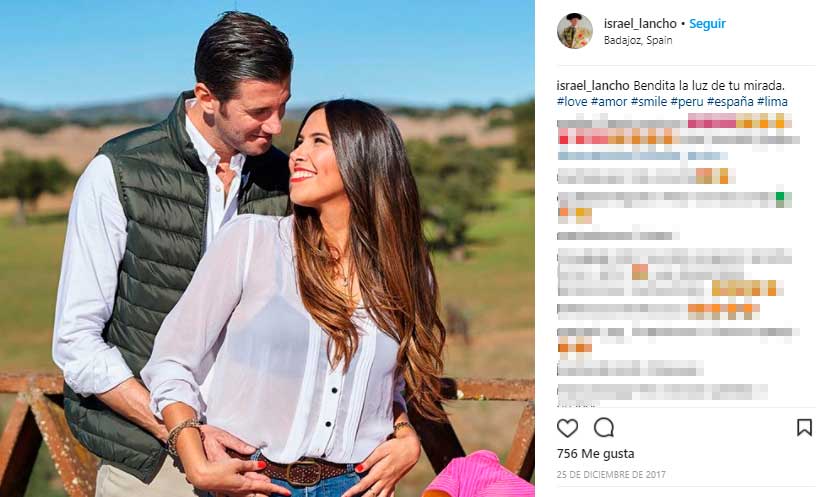Open the #amor hashtag
820x497 pixels.
pyautogui.click(x=609, y=101)
